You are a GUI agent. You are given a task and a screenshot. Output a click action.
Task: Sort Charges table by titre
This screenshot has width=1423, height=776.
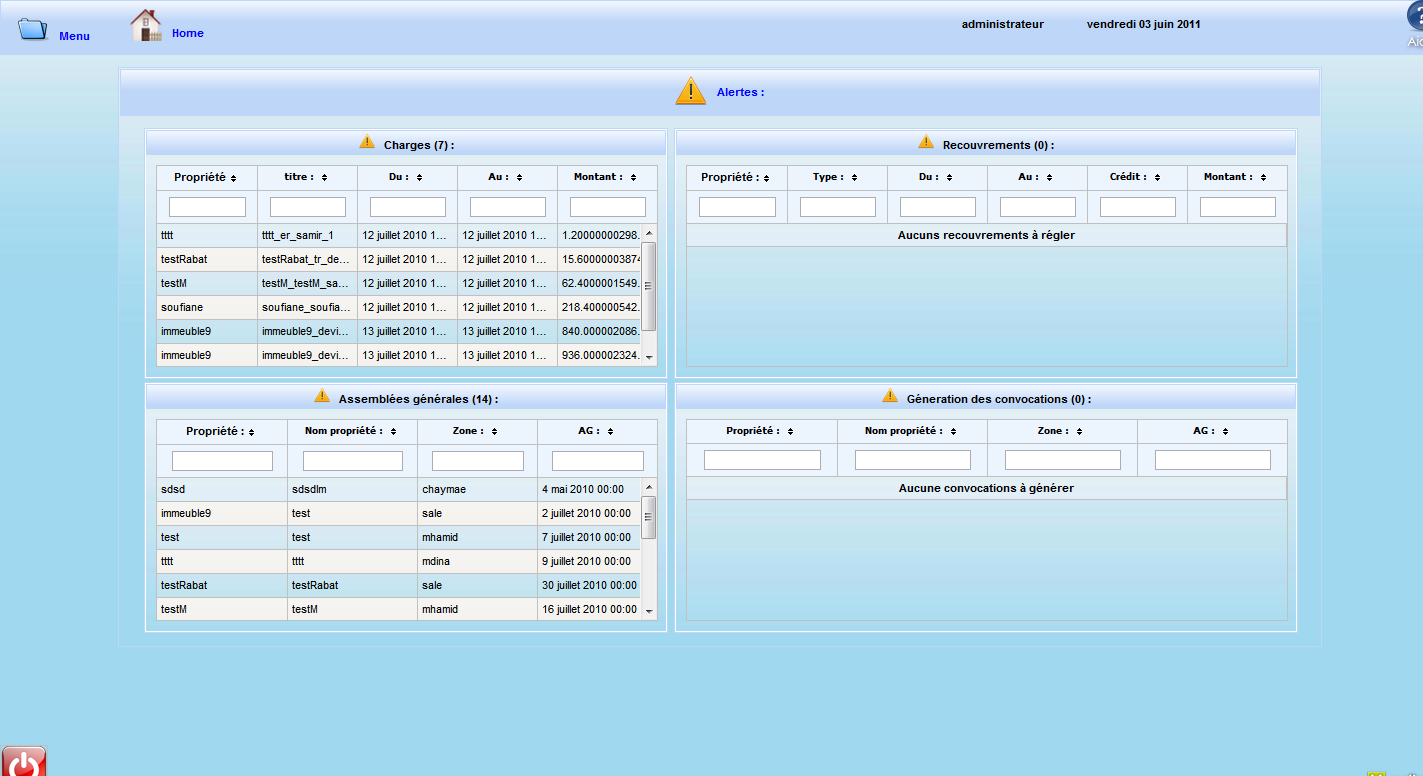click(x=325, y=177)
